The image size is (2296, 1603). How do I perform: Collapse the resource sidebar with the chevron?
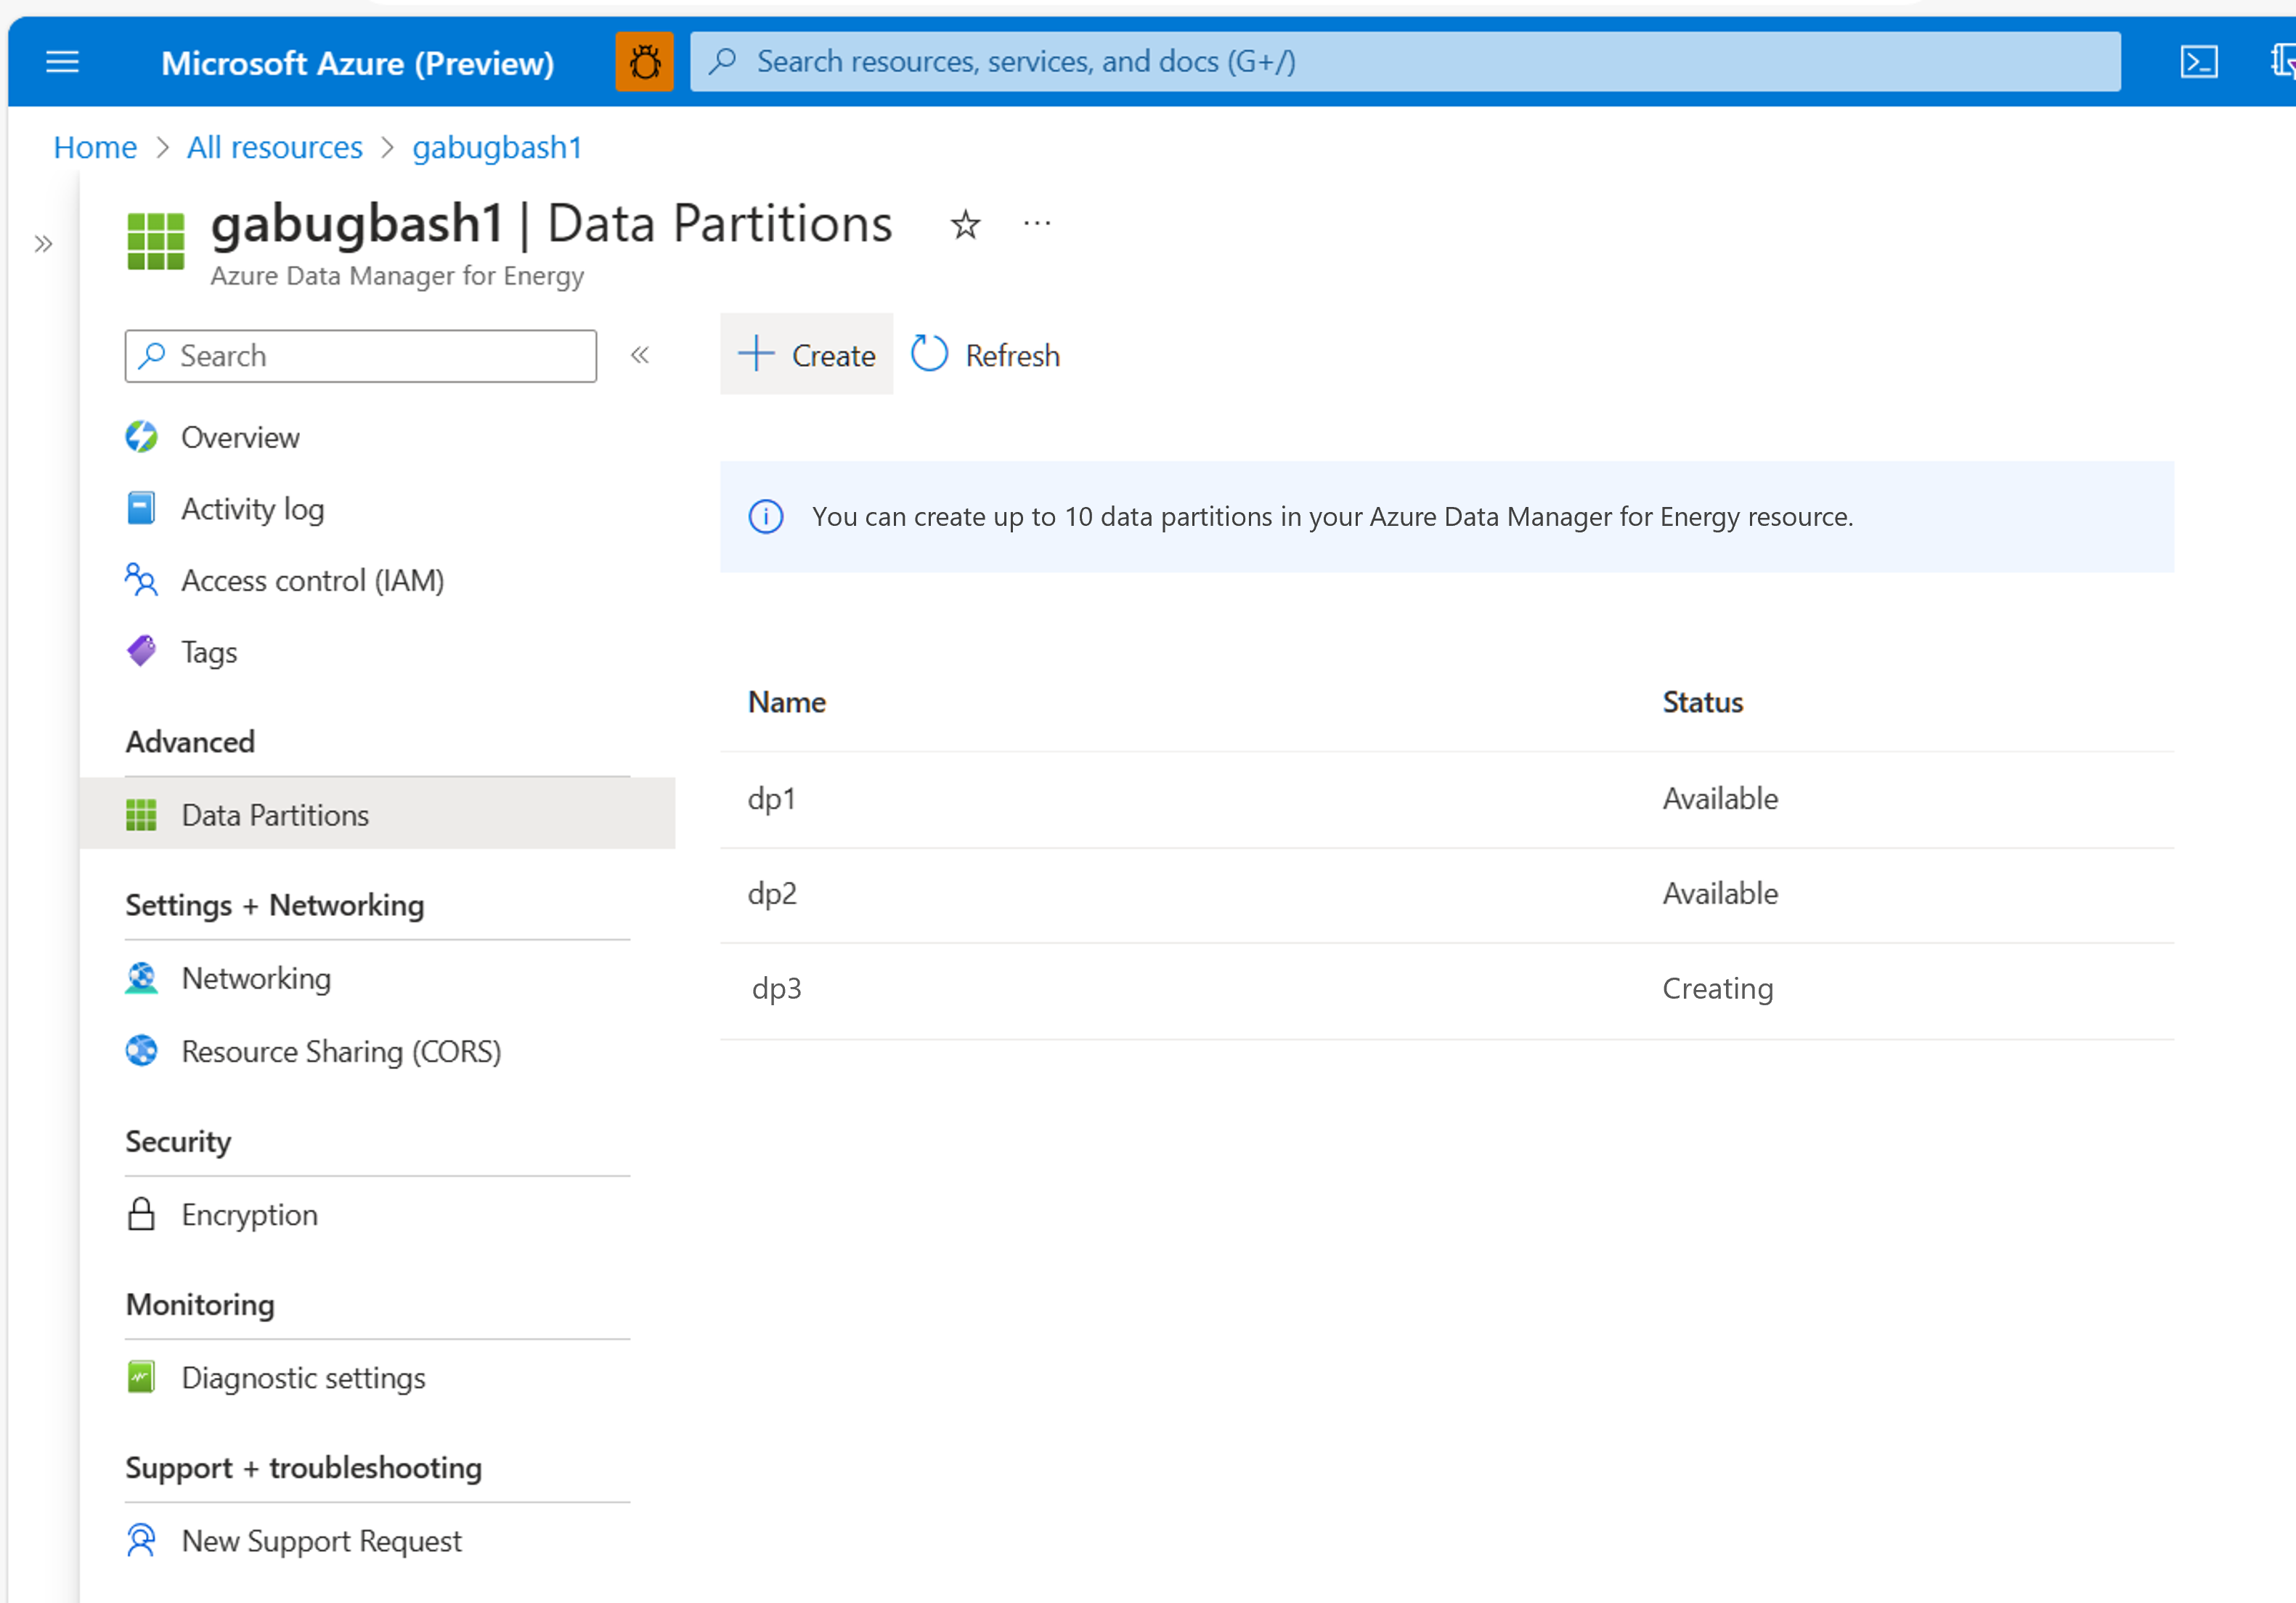[640, 355]
